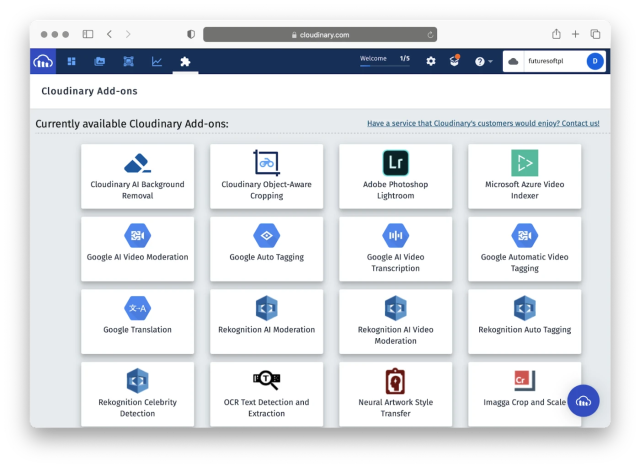This screenshot has width=640, height=467.
Task: Select Neural Artwork Style Transfer text
Action: pos(396,408)
